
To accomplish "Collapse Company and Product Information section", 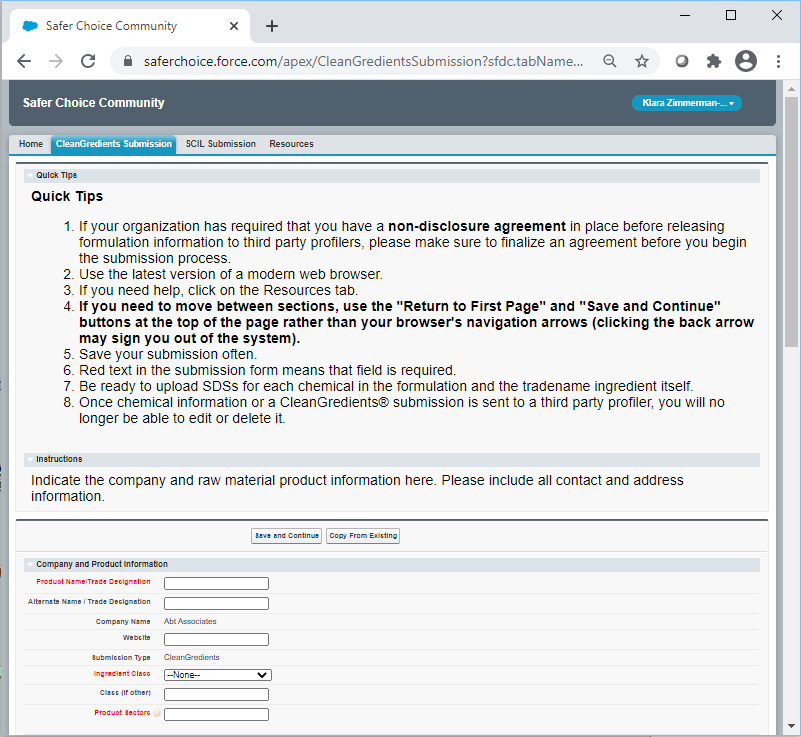I will point(30,564).
